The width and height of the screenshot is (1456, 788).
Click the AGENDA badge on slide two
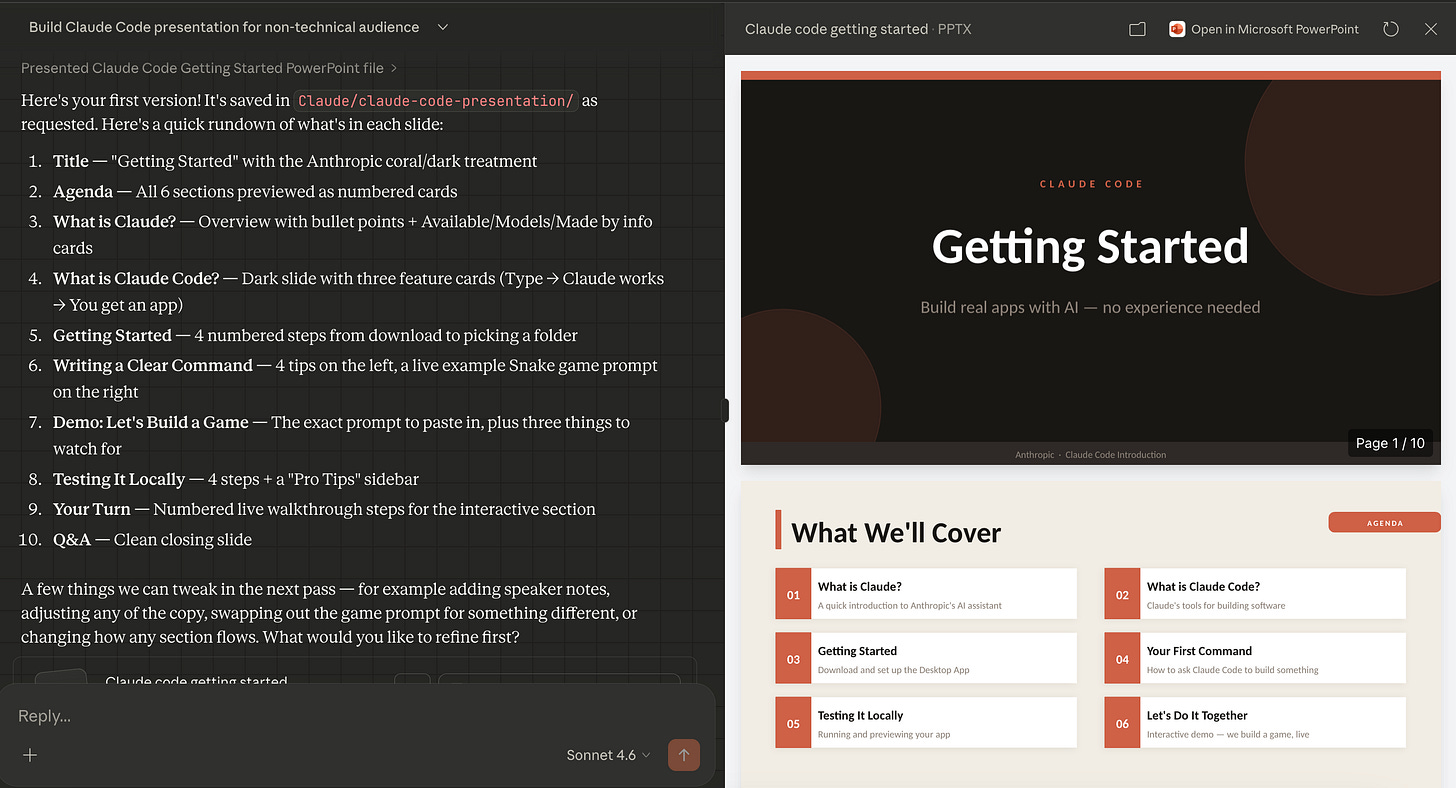pos(1384,522)
